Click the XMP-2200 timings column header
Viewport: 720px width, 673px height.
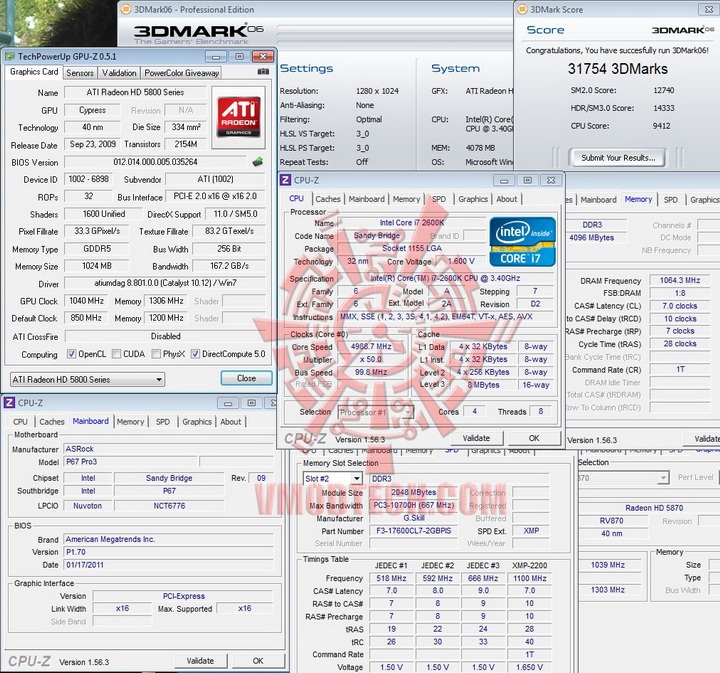click(x=529, y=566)
